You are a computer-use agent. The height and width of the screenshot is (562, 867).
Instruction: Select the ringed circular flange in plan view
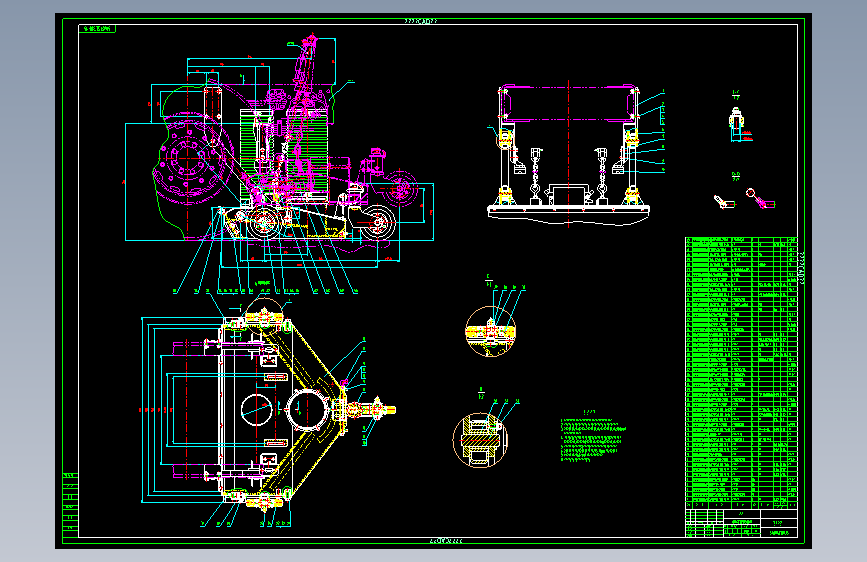click(x=309, y=410)
